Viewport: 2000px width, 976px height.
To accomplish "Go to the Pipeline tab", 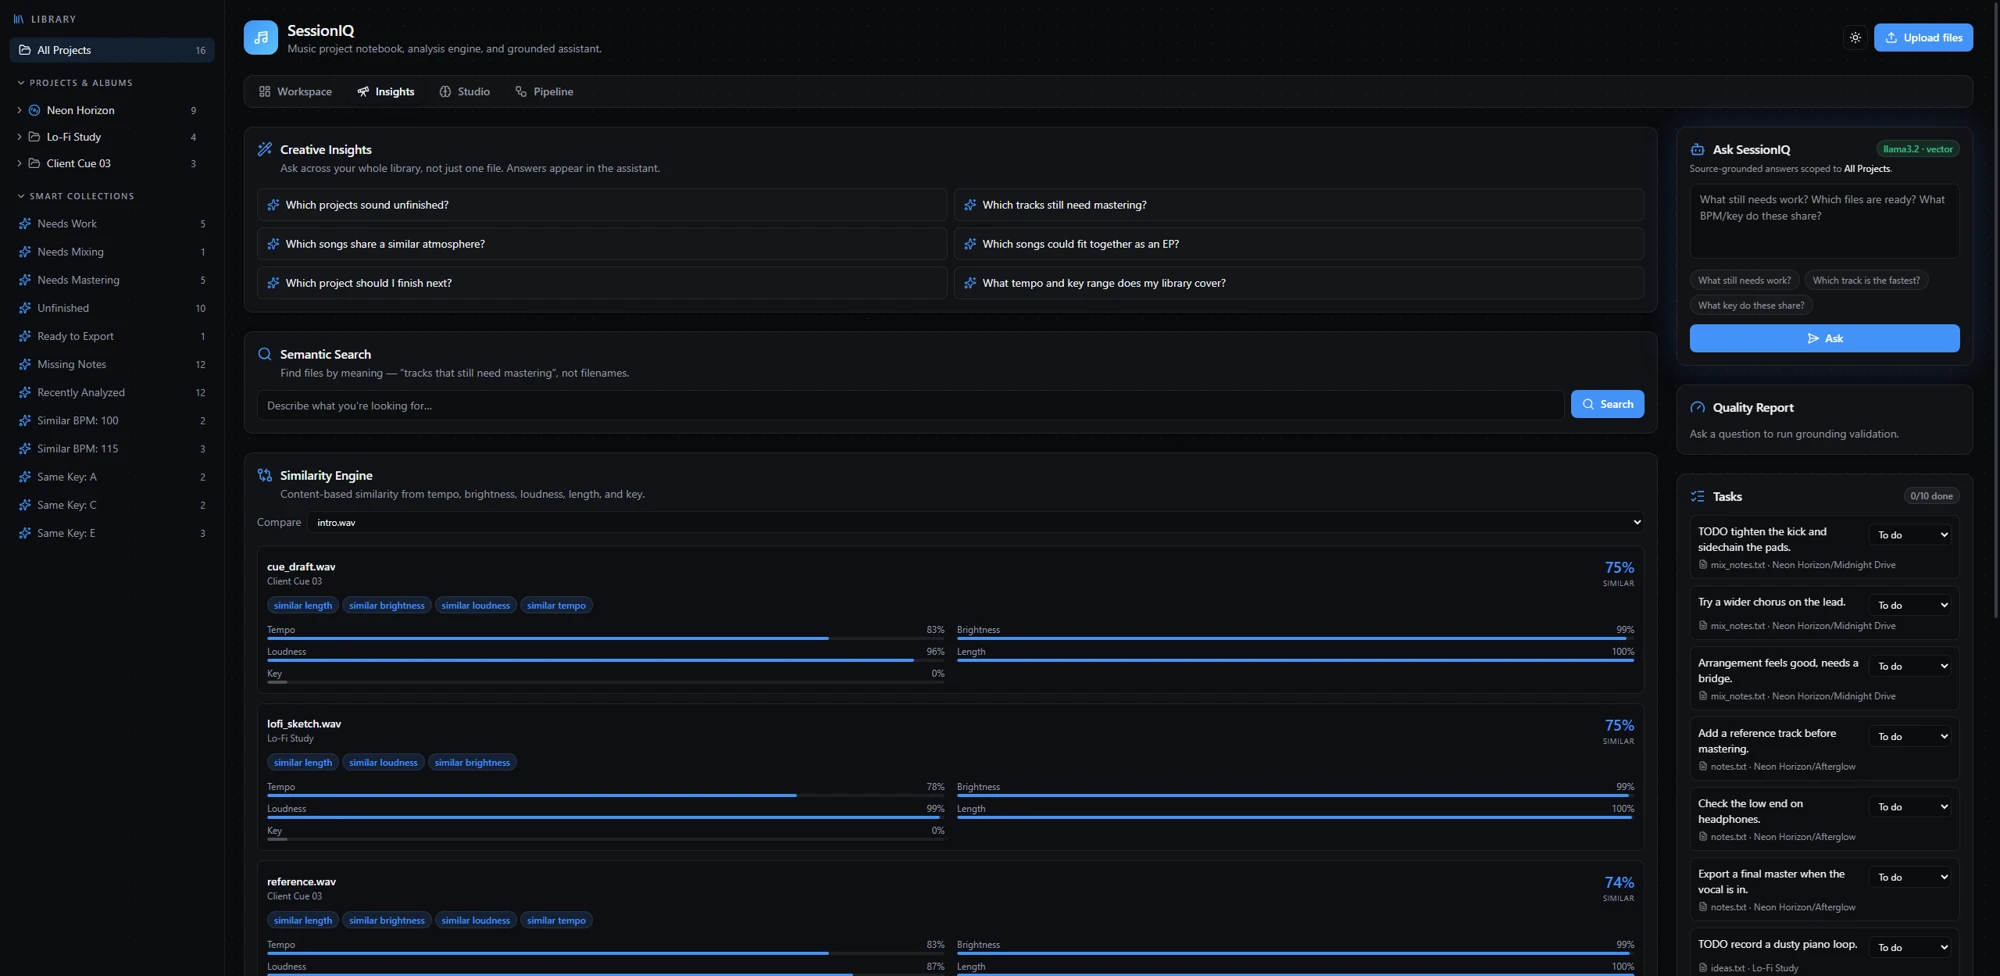I will [x=544, y=92].
